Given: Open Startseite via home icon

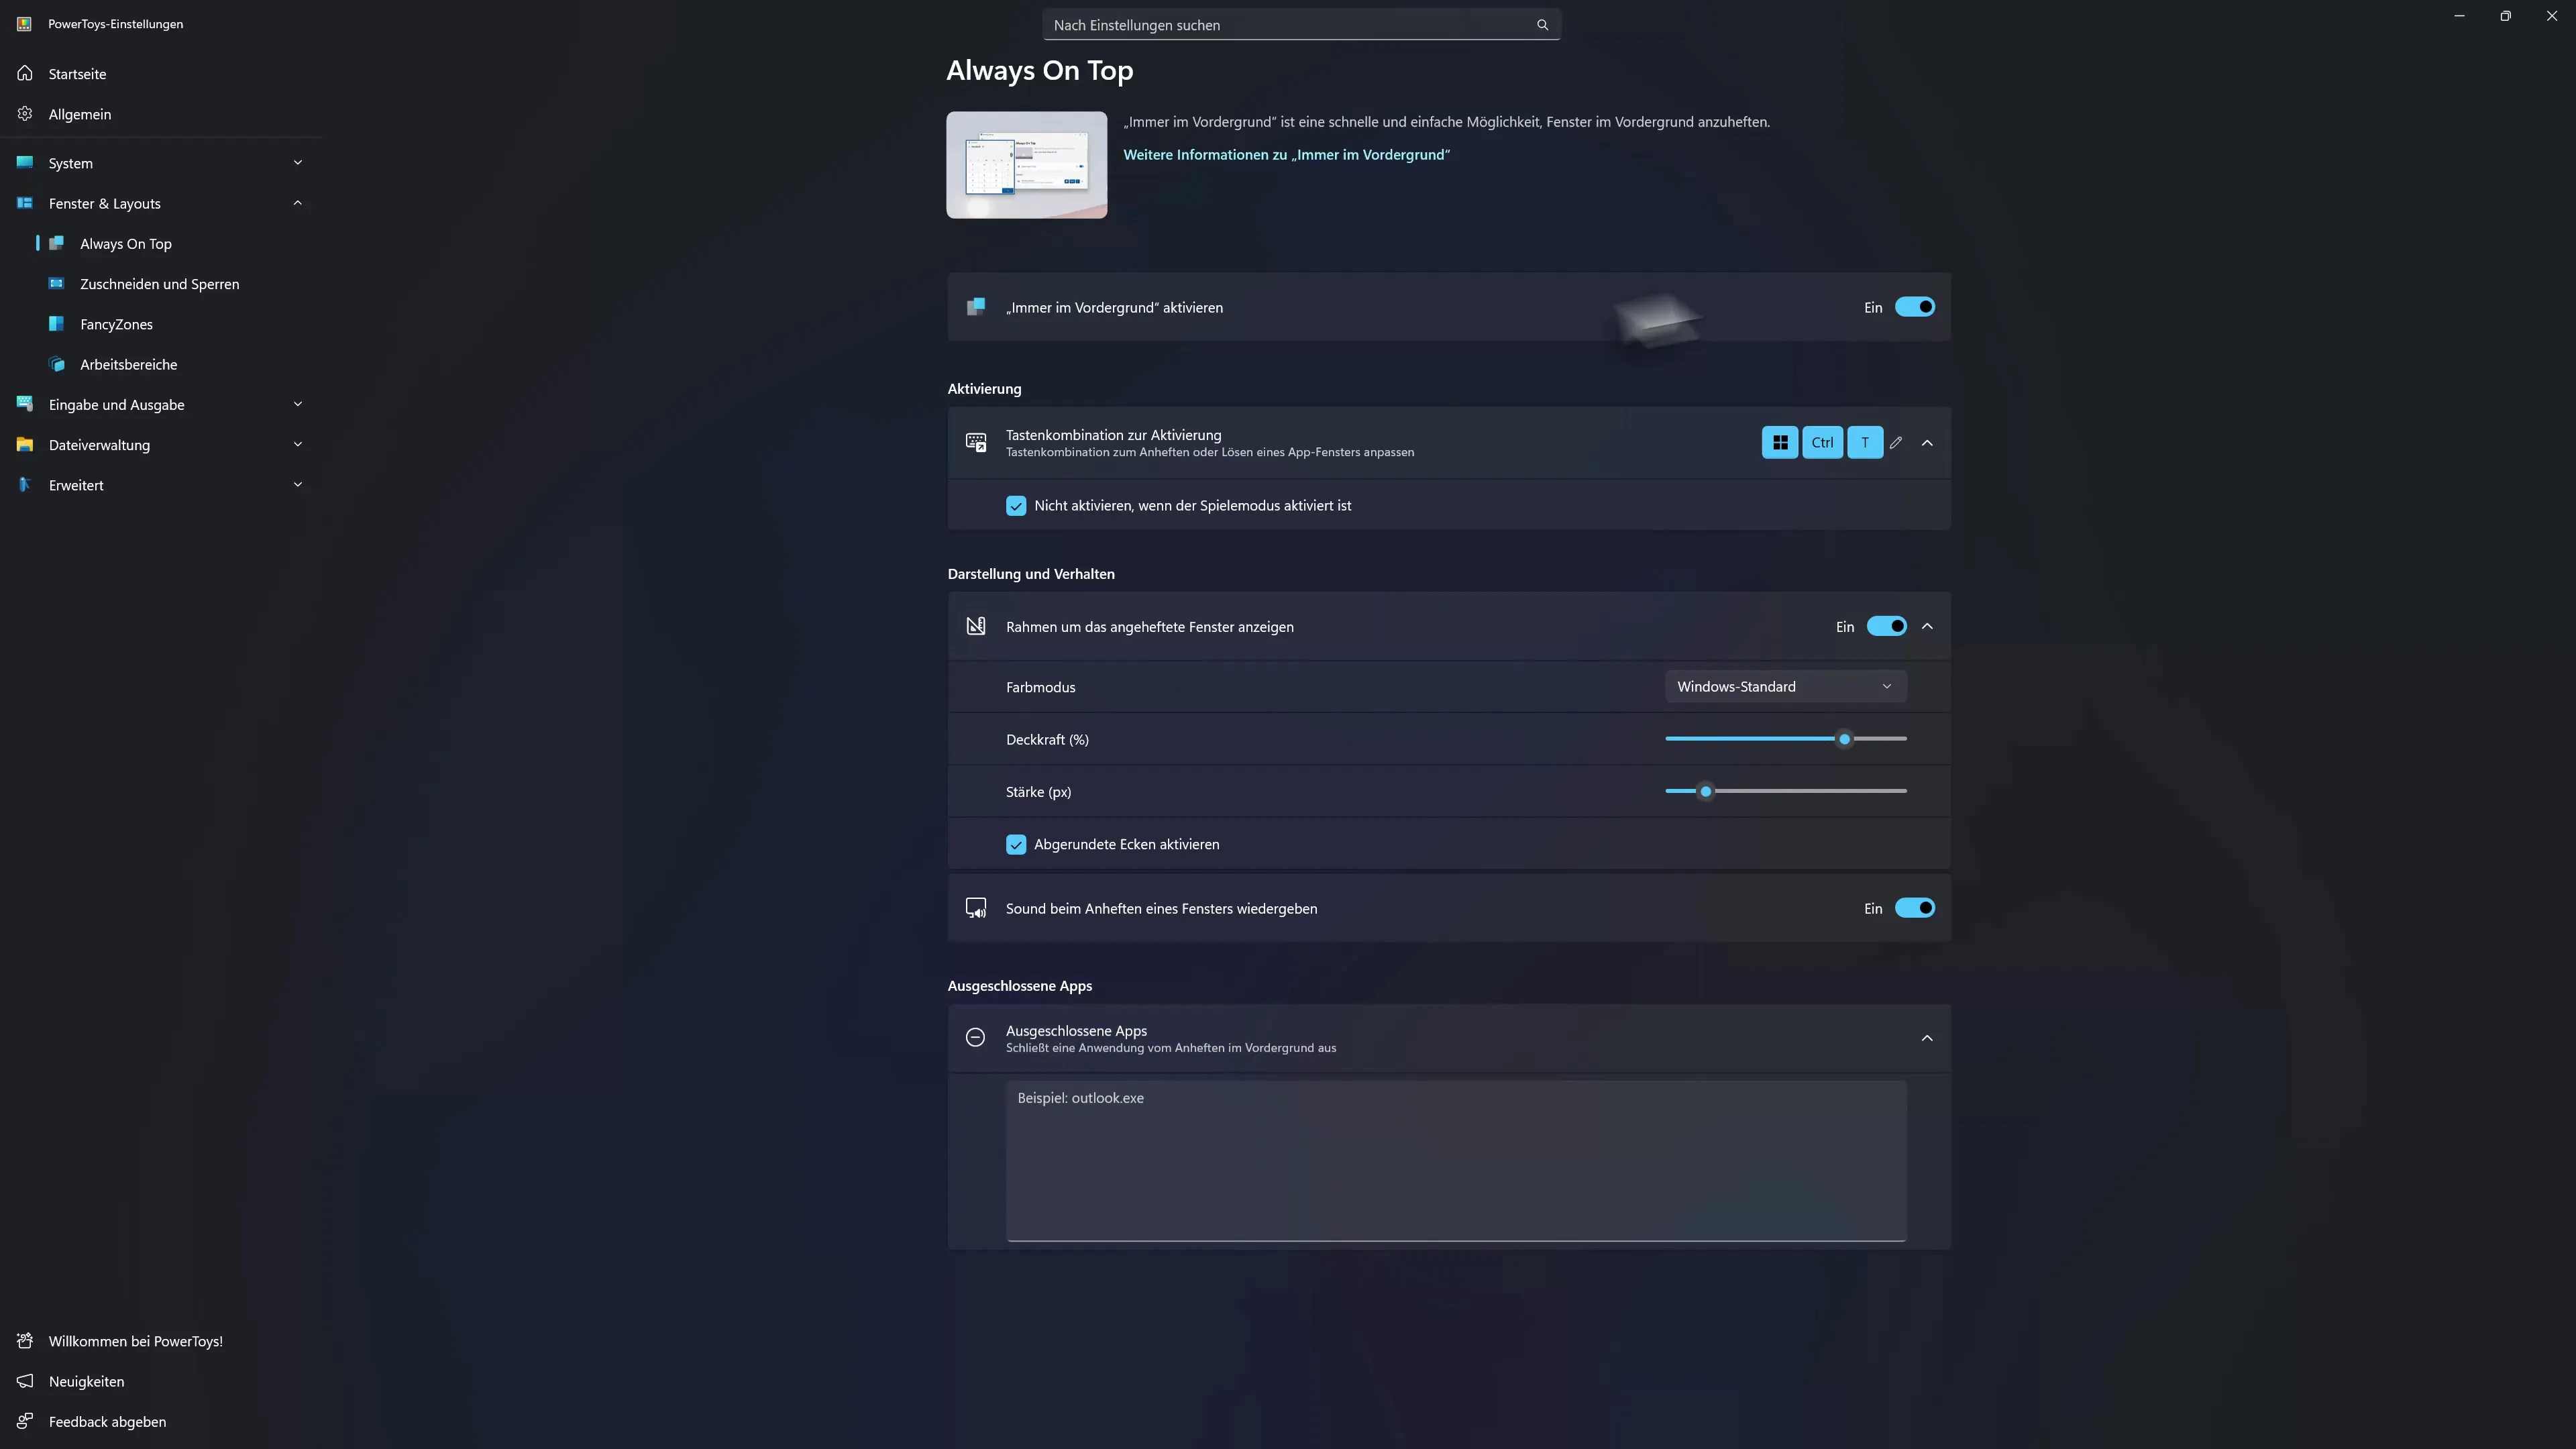Looking at the screenshot, I should (25, 73).
